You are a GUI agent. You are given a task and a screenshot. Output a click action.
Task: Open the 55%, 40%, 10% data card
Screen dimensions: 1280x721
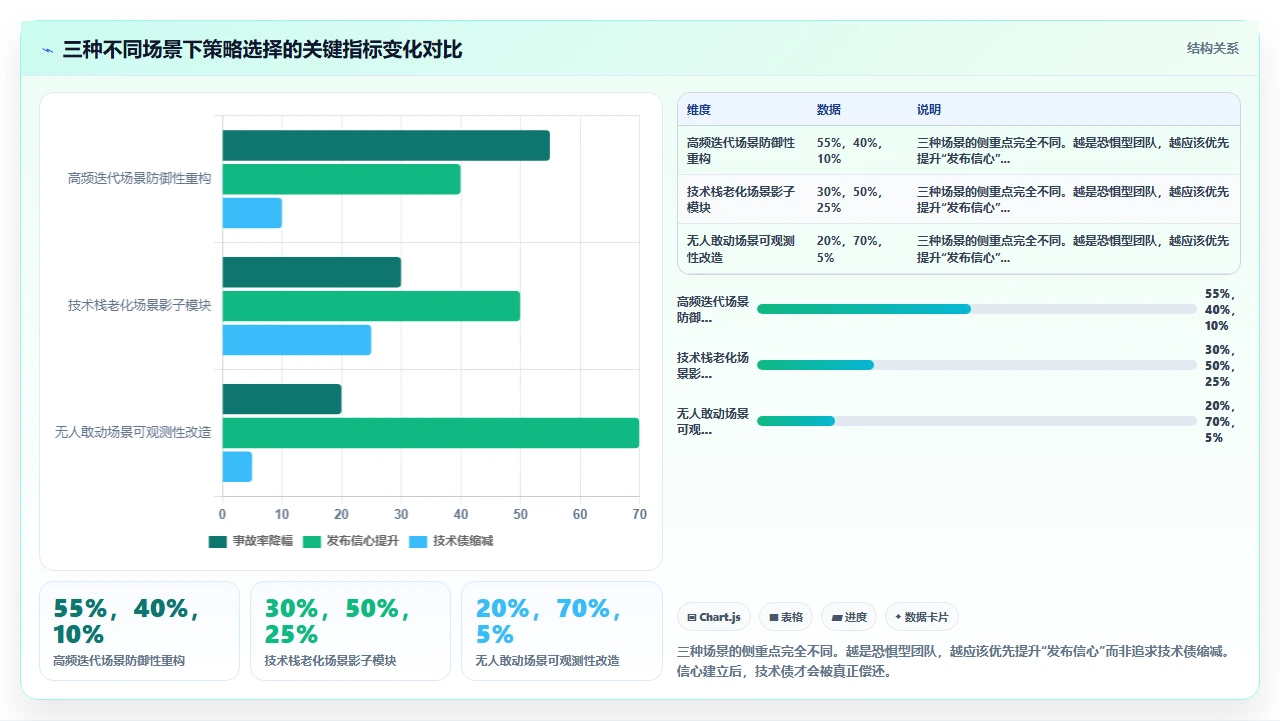[139, 631]
